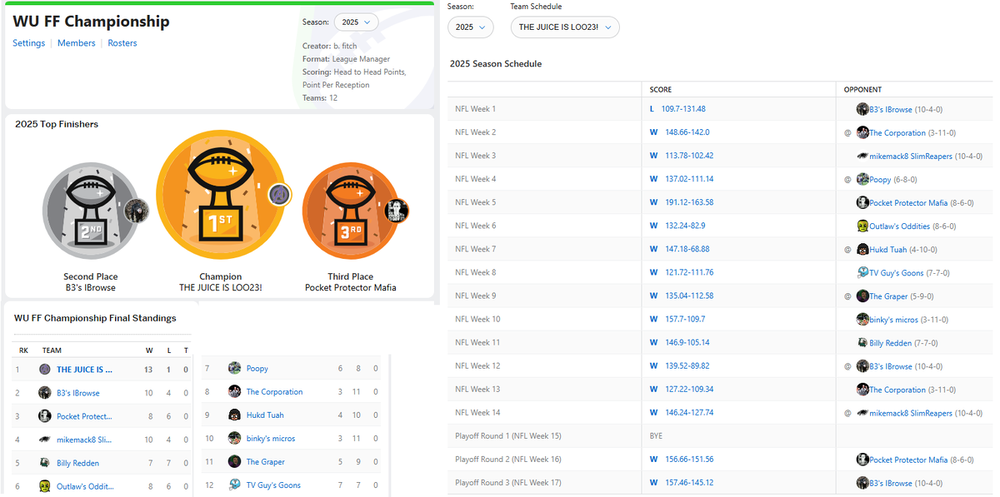This screenshot has width=1000, height=497.
Task: Open Week 7 score 147.18-68.88
Action: (686, 249)
